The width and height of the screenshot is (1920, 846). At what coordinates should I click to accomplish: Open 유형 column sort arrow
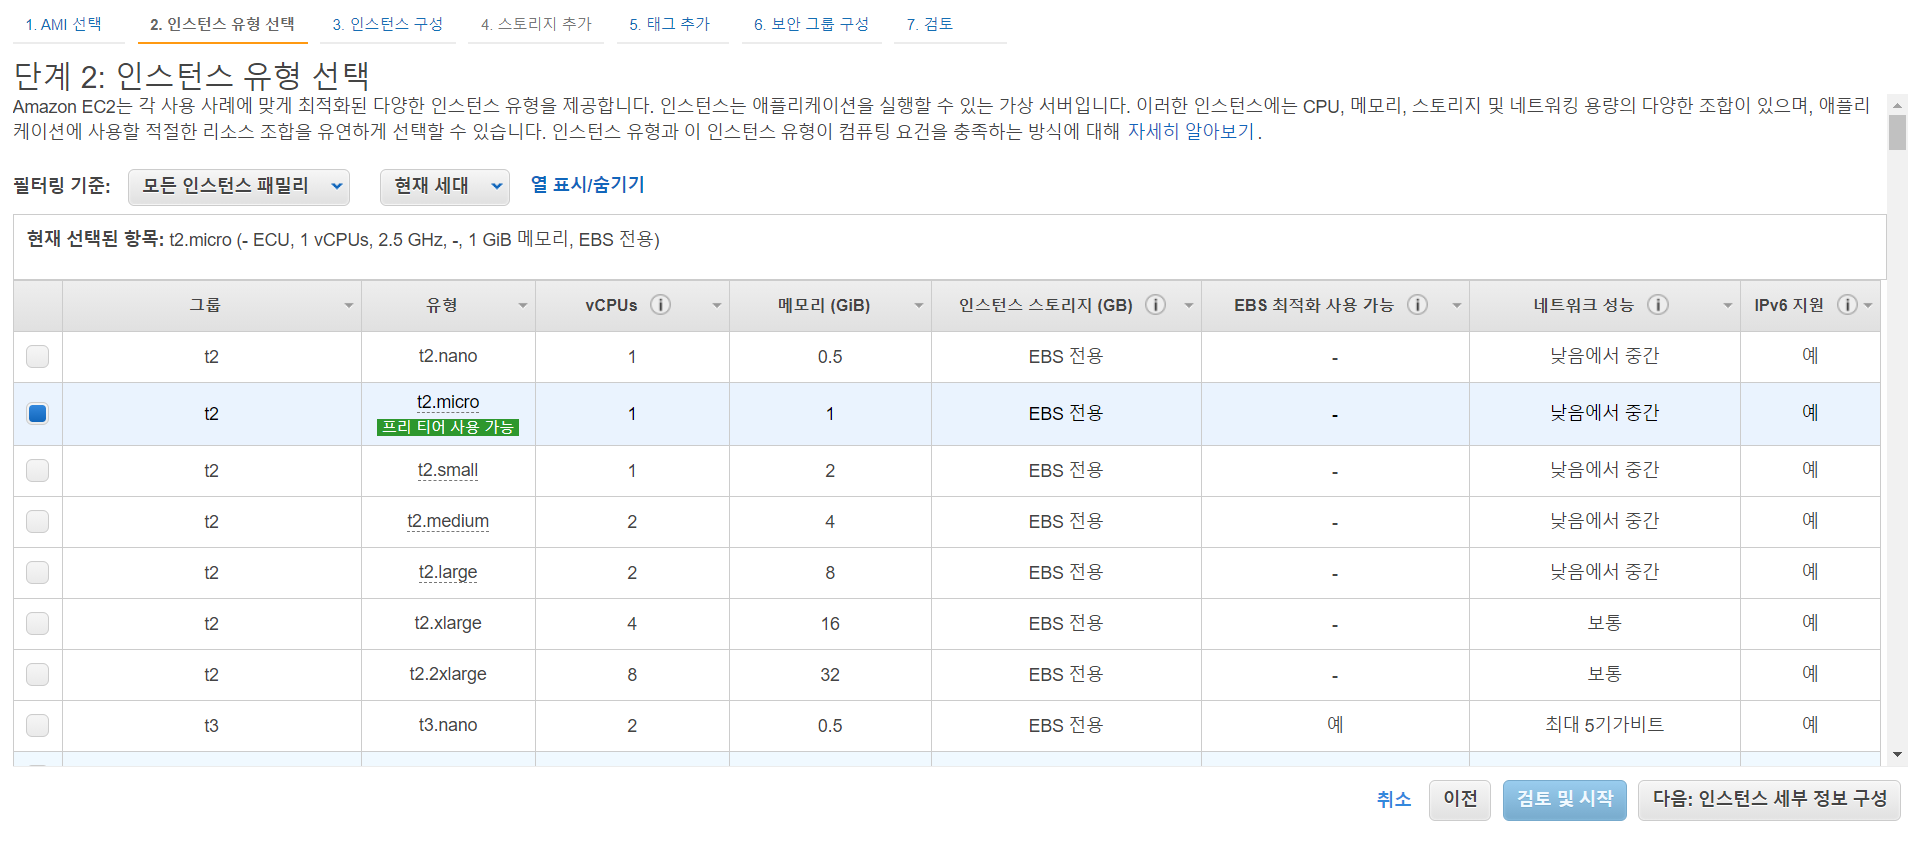(522, 306)
